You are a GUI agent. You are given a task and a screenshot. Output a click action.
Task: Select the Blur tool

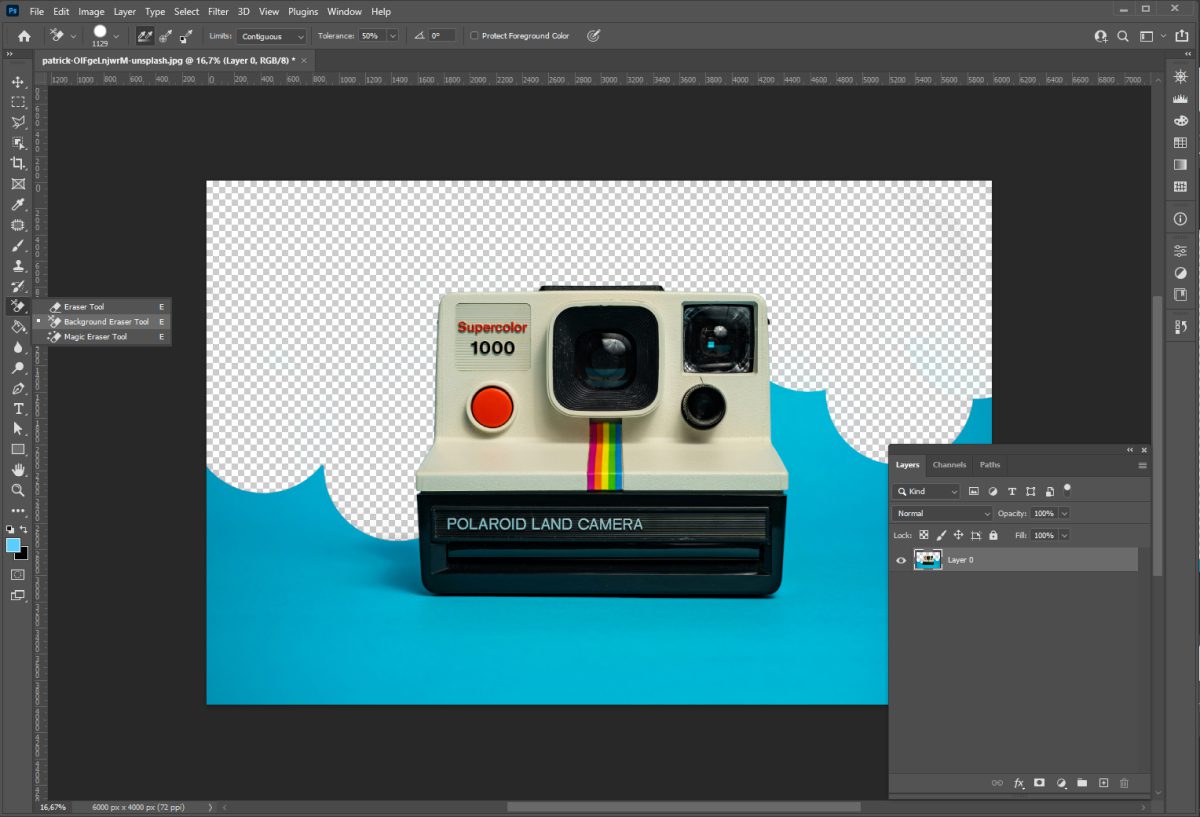[18, 347]
